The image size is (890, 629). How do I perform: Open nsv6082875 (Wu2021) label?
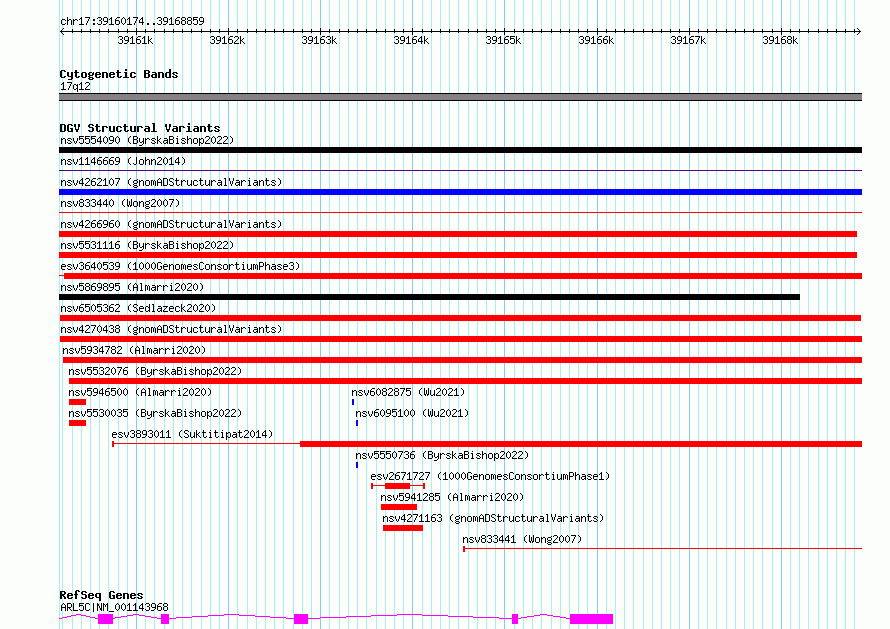coord(408,392)
